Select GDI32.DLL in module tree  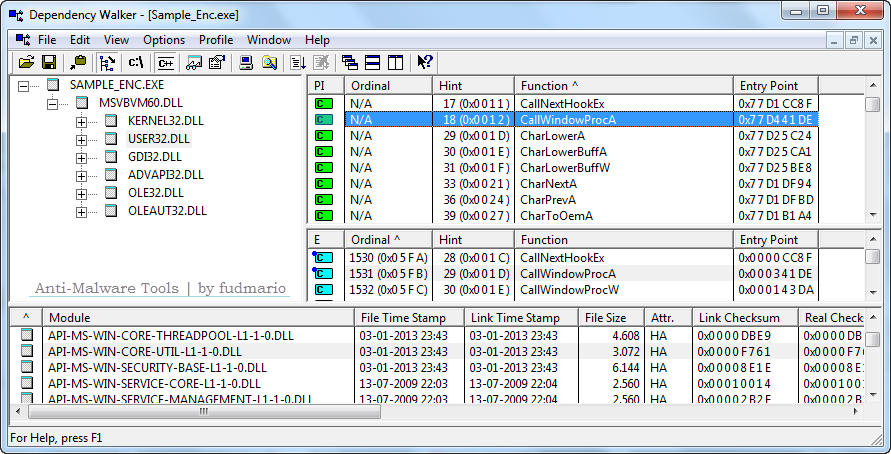[x=155, y=157]
